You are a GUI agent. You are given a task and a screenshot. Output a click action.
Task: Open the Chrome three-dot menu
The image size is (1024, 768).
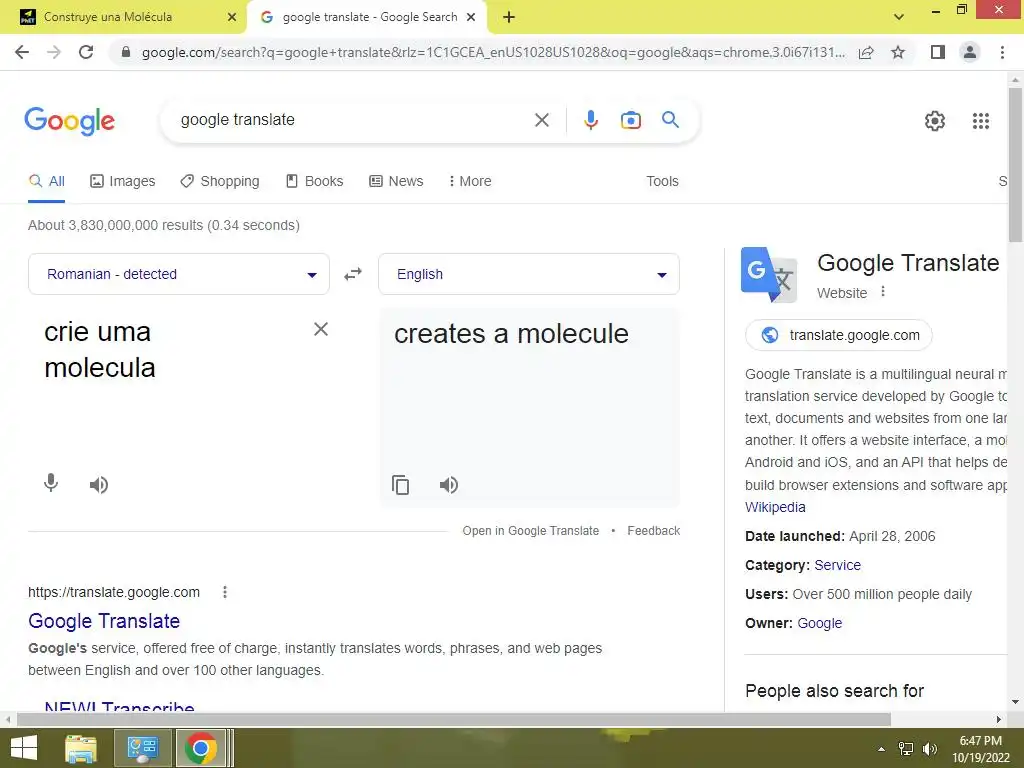1002,52
